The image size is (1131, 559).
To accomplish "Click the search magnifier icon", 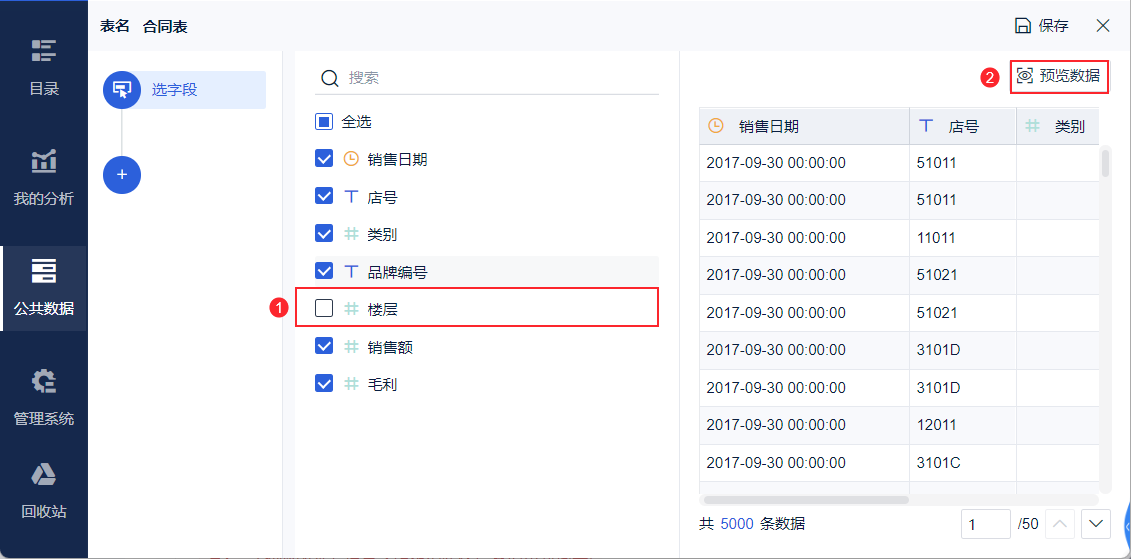I will 330,78.
